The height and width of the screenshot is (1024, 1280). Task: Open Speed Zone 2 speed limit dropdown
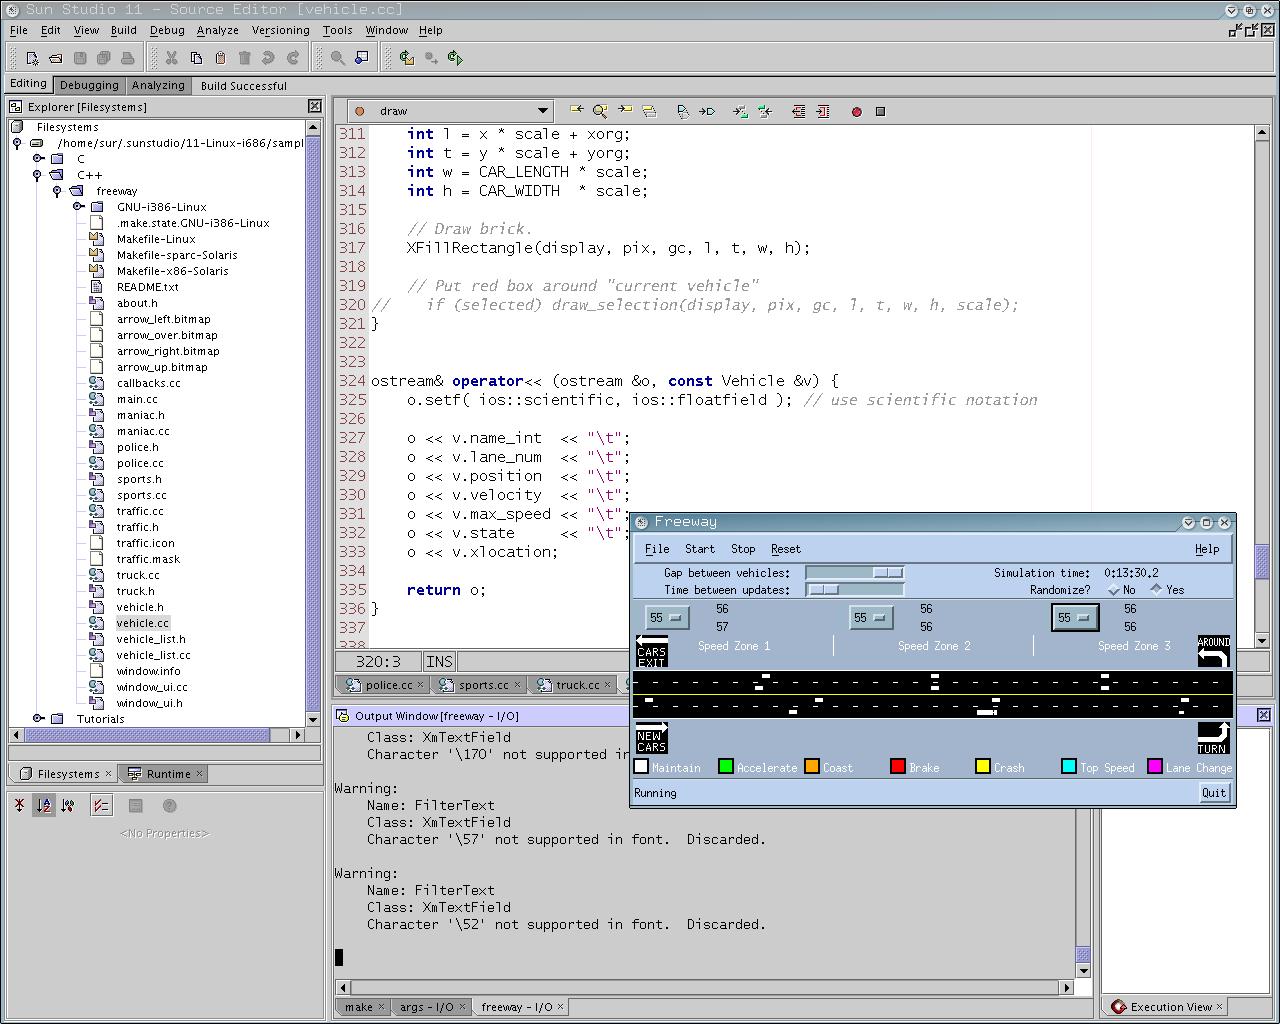click(871, 618)
